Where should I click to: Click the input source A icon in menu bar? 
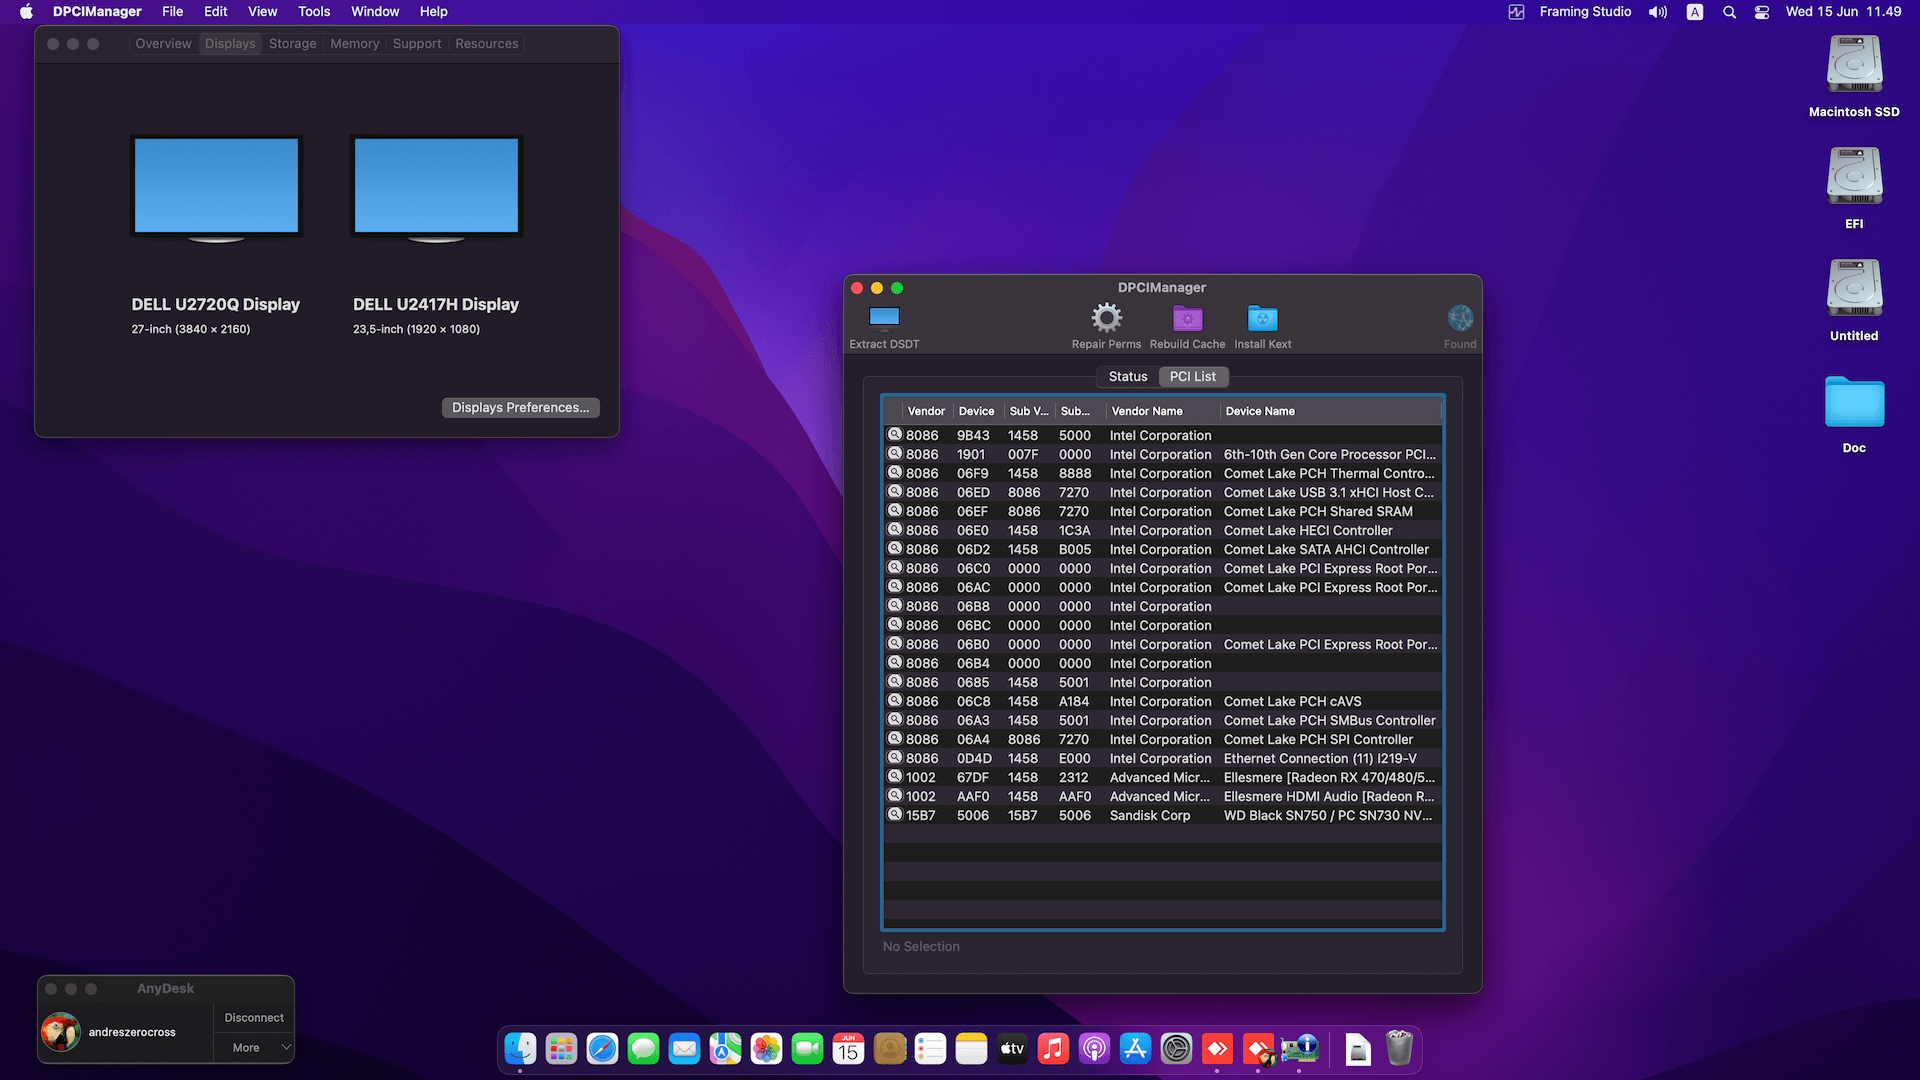pyautogui.click(x=1695, y=12)
